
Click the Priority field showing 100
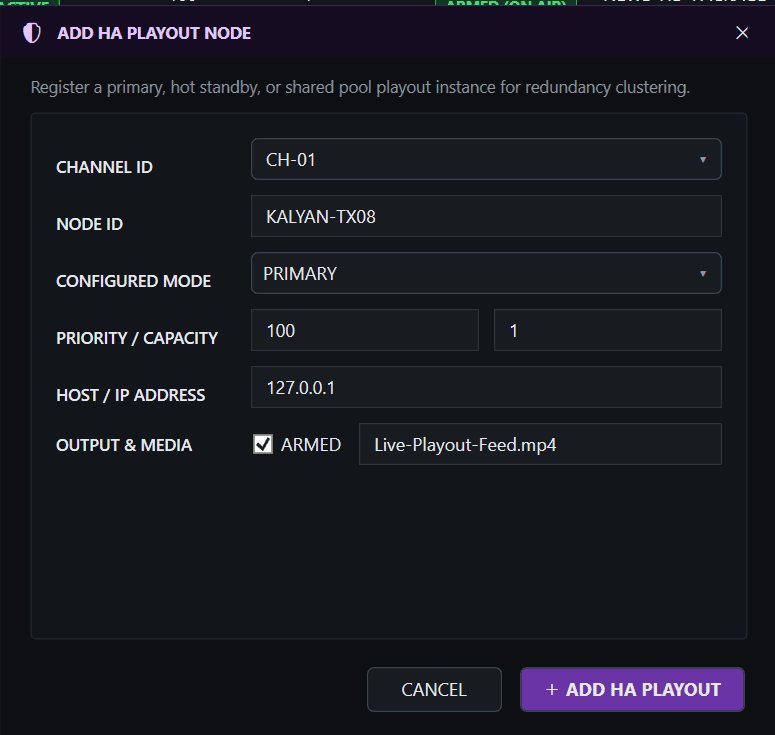pyautogui.click(x=365, y=330)
